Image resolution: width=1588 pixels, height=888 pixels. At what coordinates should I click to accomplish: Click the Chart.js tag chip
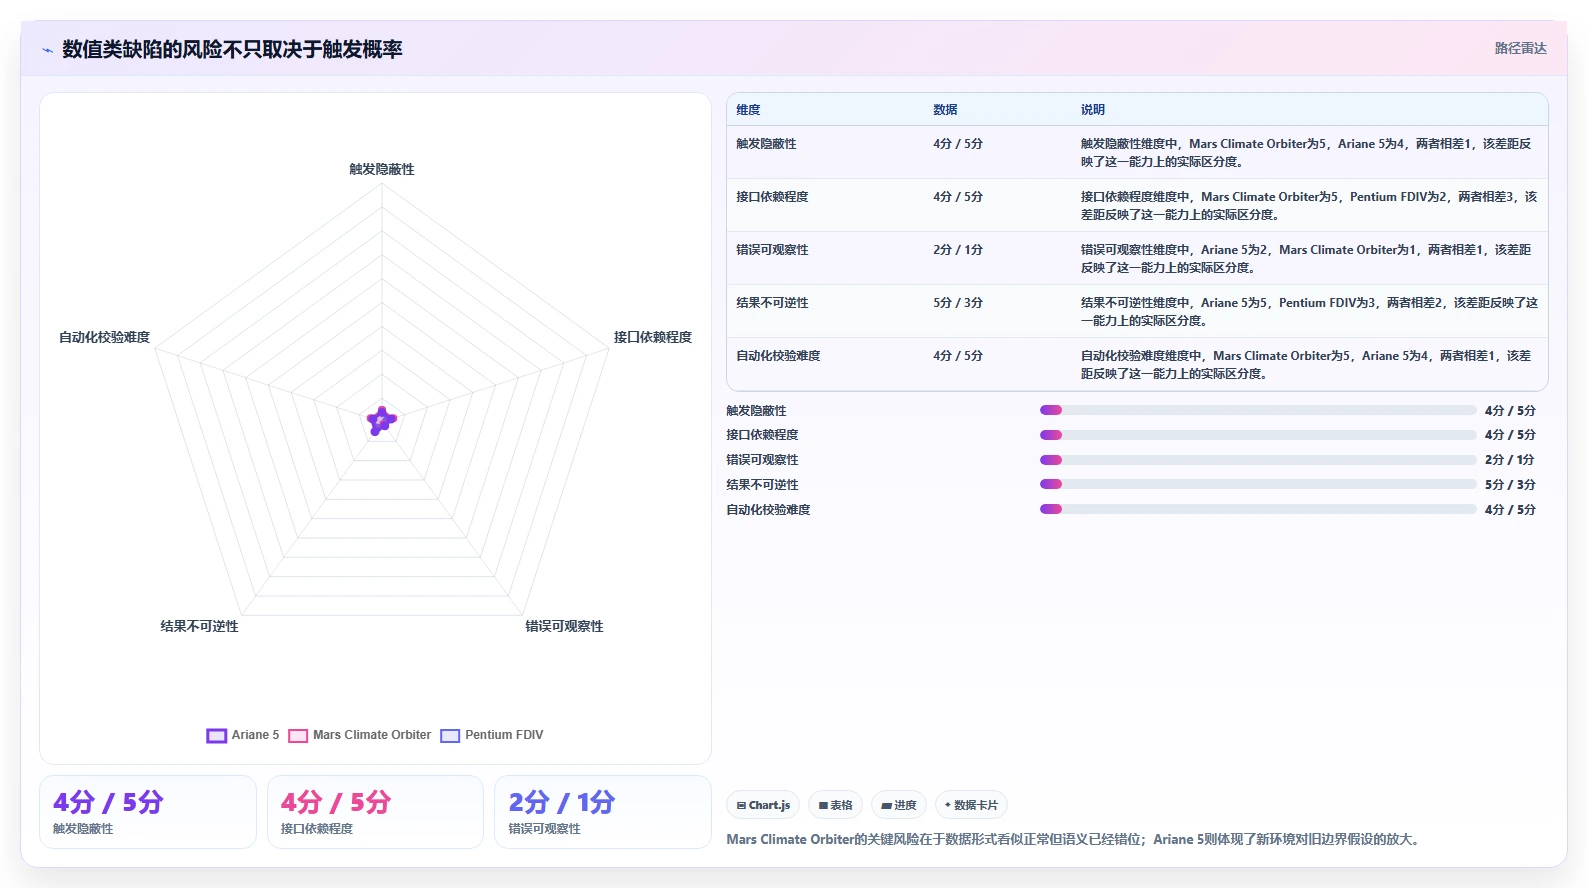point(763,805)
